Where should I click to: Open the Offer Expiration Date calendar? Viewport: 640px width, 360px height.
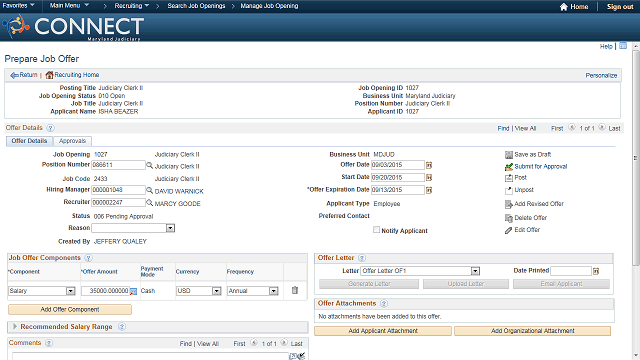429,190
